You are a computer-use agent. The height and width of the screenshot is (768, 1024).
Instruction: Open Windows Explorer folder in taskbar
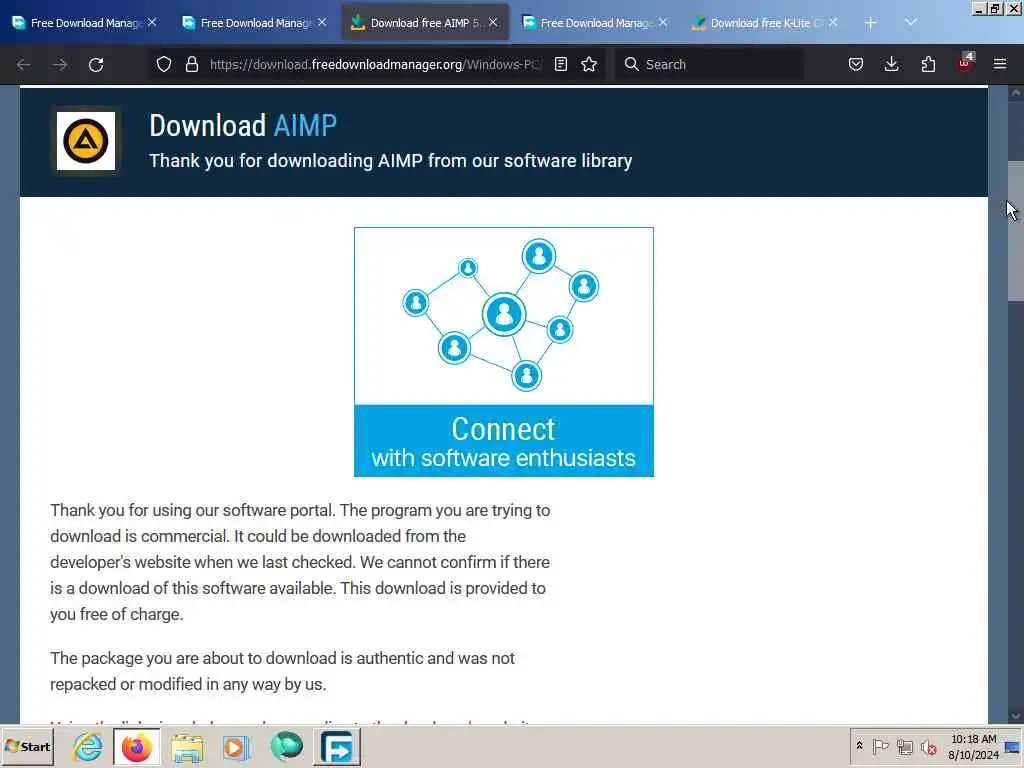click(187, 747)
